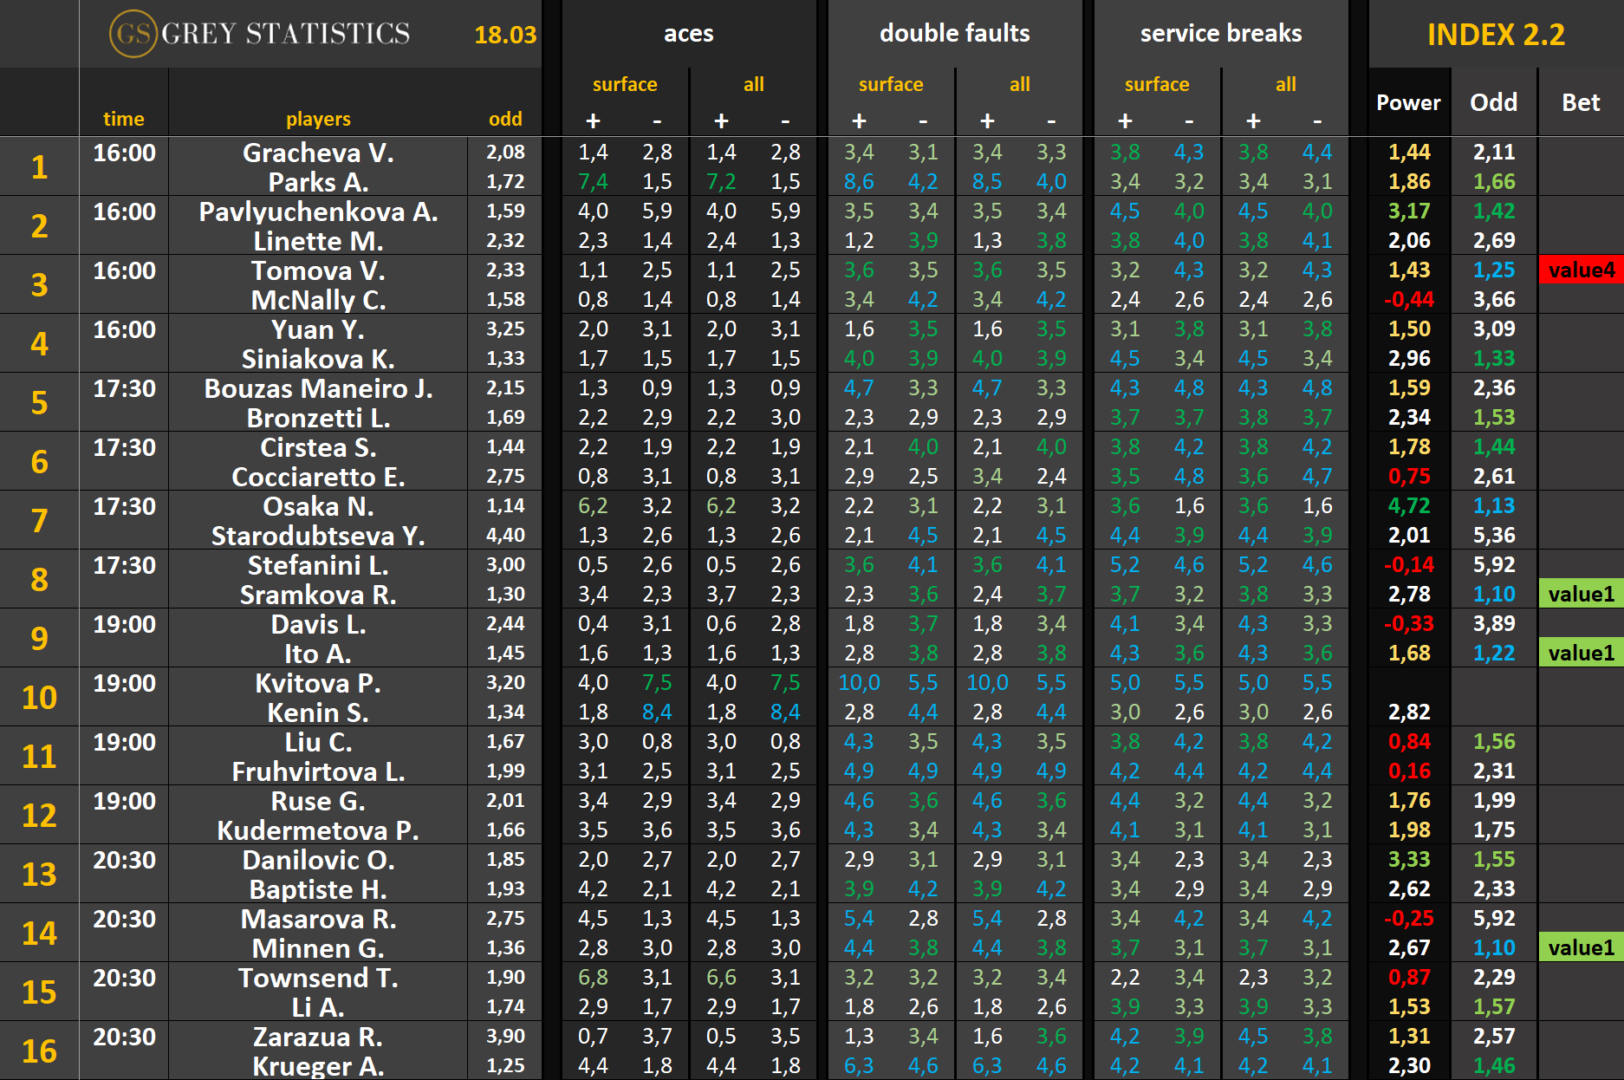
Task: Click Townsend's surface aces value 6,8
Action: pos(593,979)
